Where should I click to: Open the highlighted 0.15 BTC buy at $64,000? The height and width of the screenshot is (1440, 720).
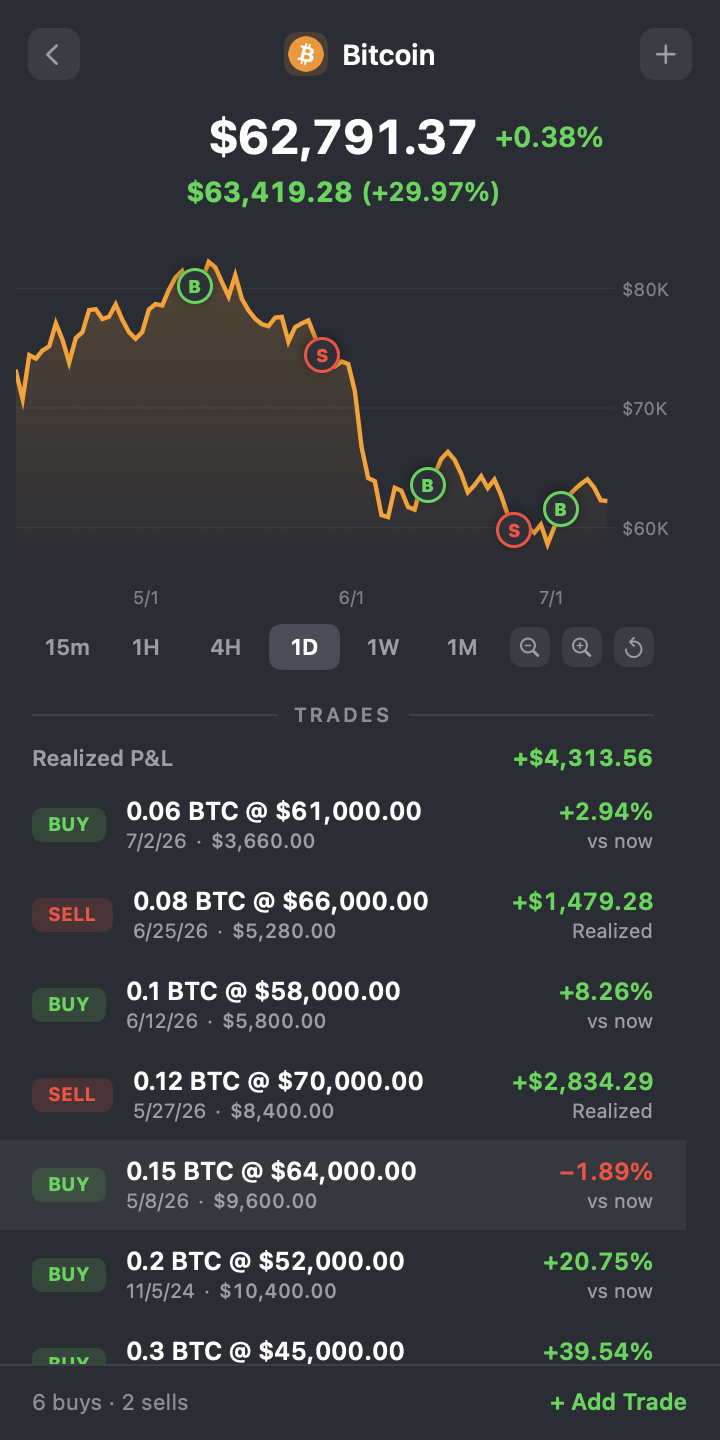coord(343,1185)
